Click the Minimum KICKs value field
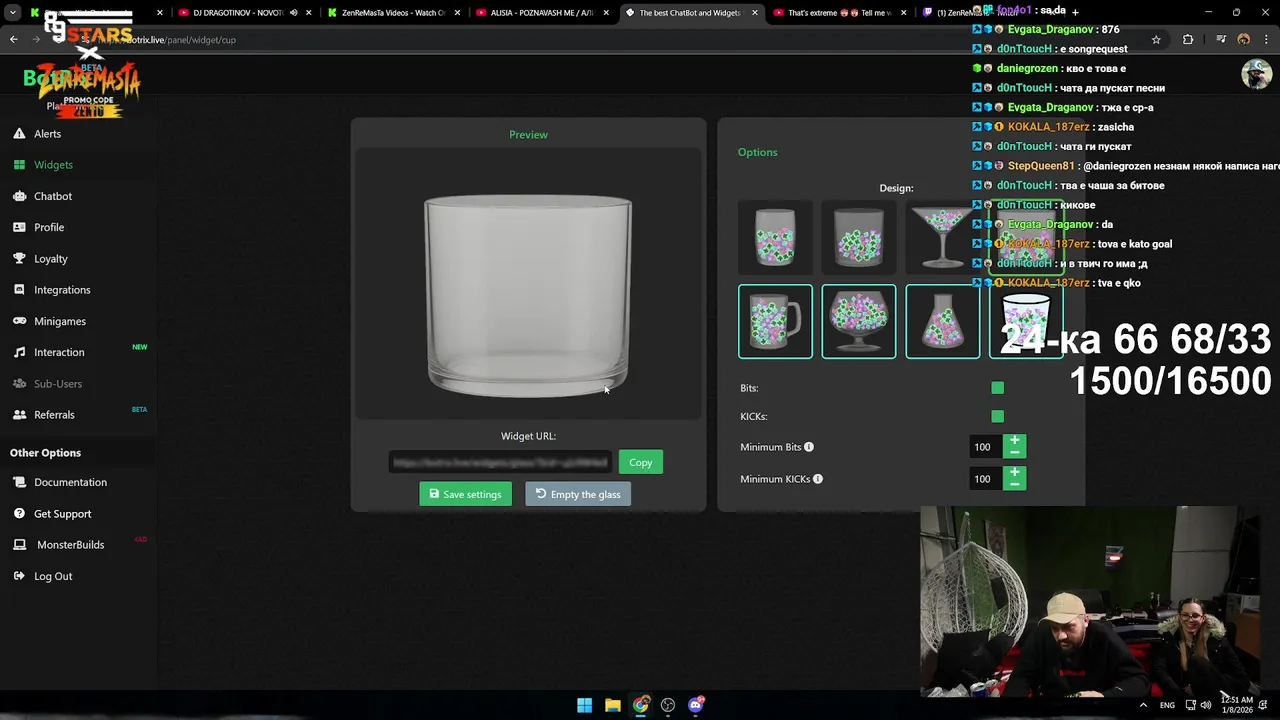Image resolution: width=1280 pixels, height=720 pixels. click(986, 479)
